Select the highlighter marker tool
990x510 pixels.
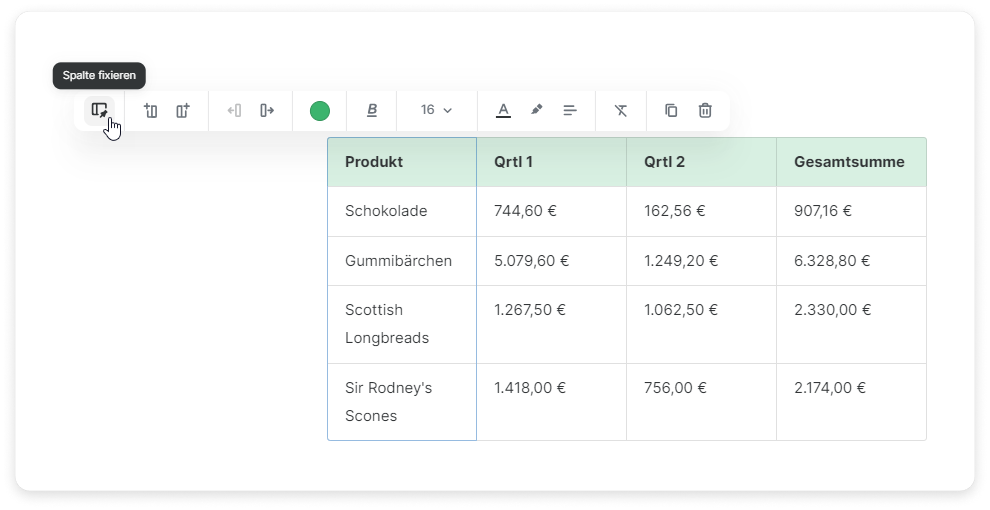point(536,110)
